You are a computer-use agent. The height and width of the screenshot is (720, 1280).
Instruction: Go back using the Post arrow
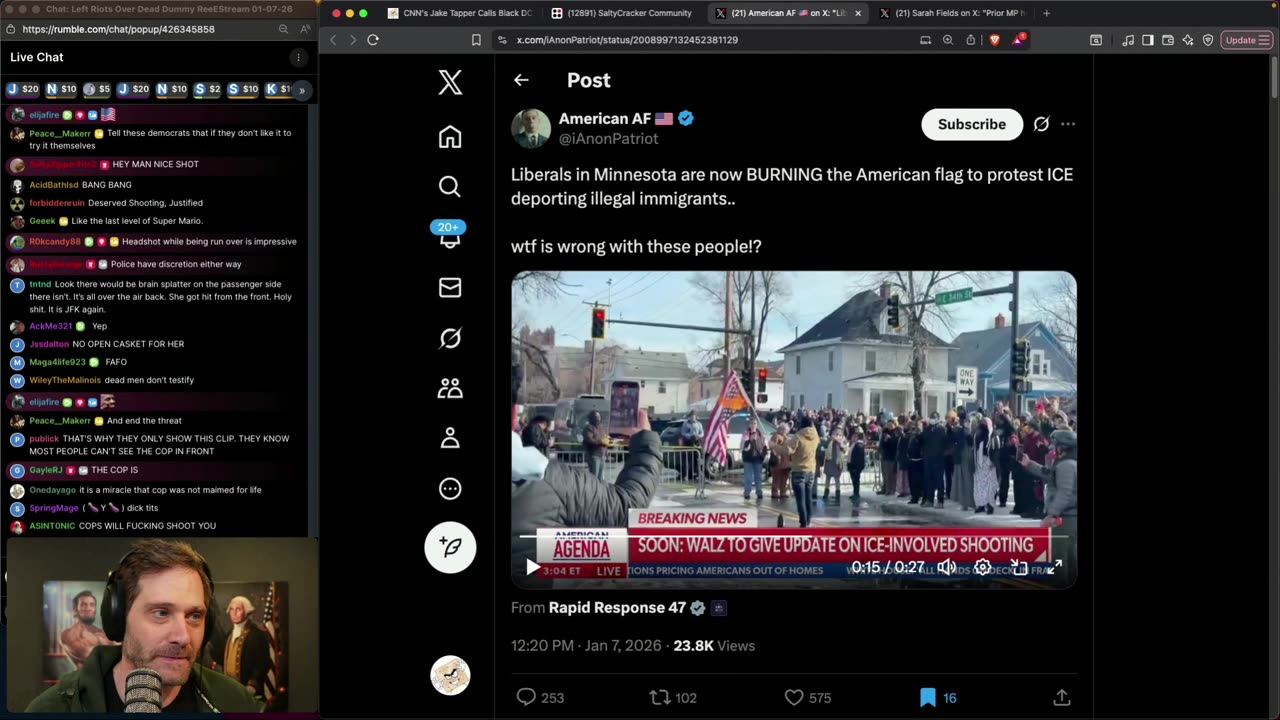pyautogui.click(x=521, y=80)
